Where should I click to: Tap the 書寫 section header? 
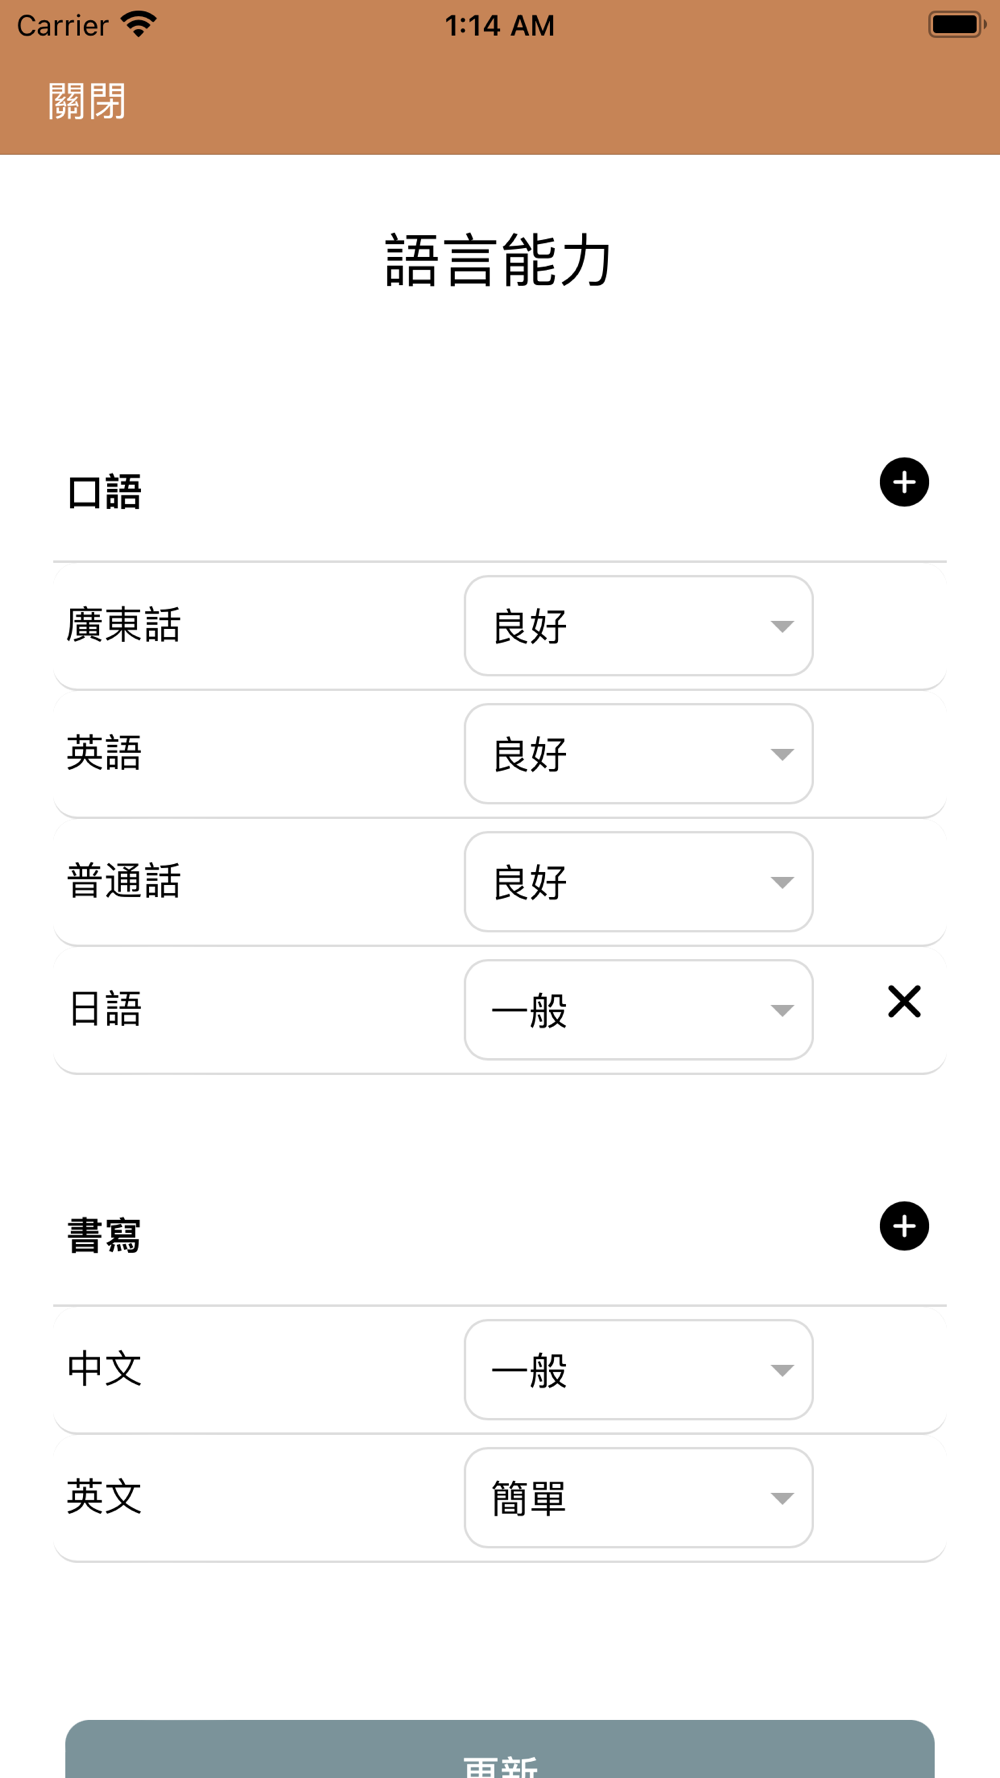click(x=104, y=1236)
